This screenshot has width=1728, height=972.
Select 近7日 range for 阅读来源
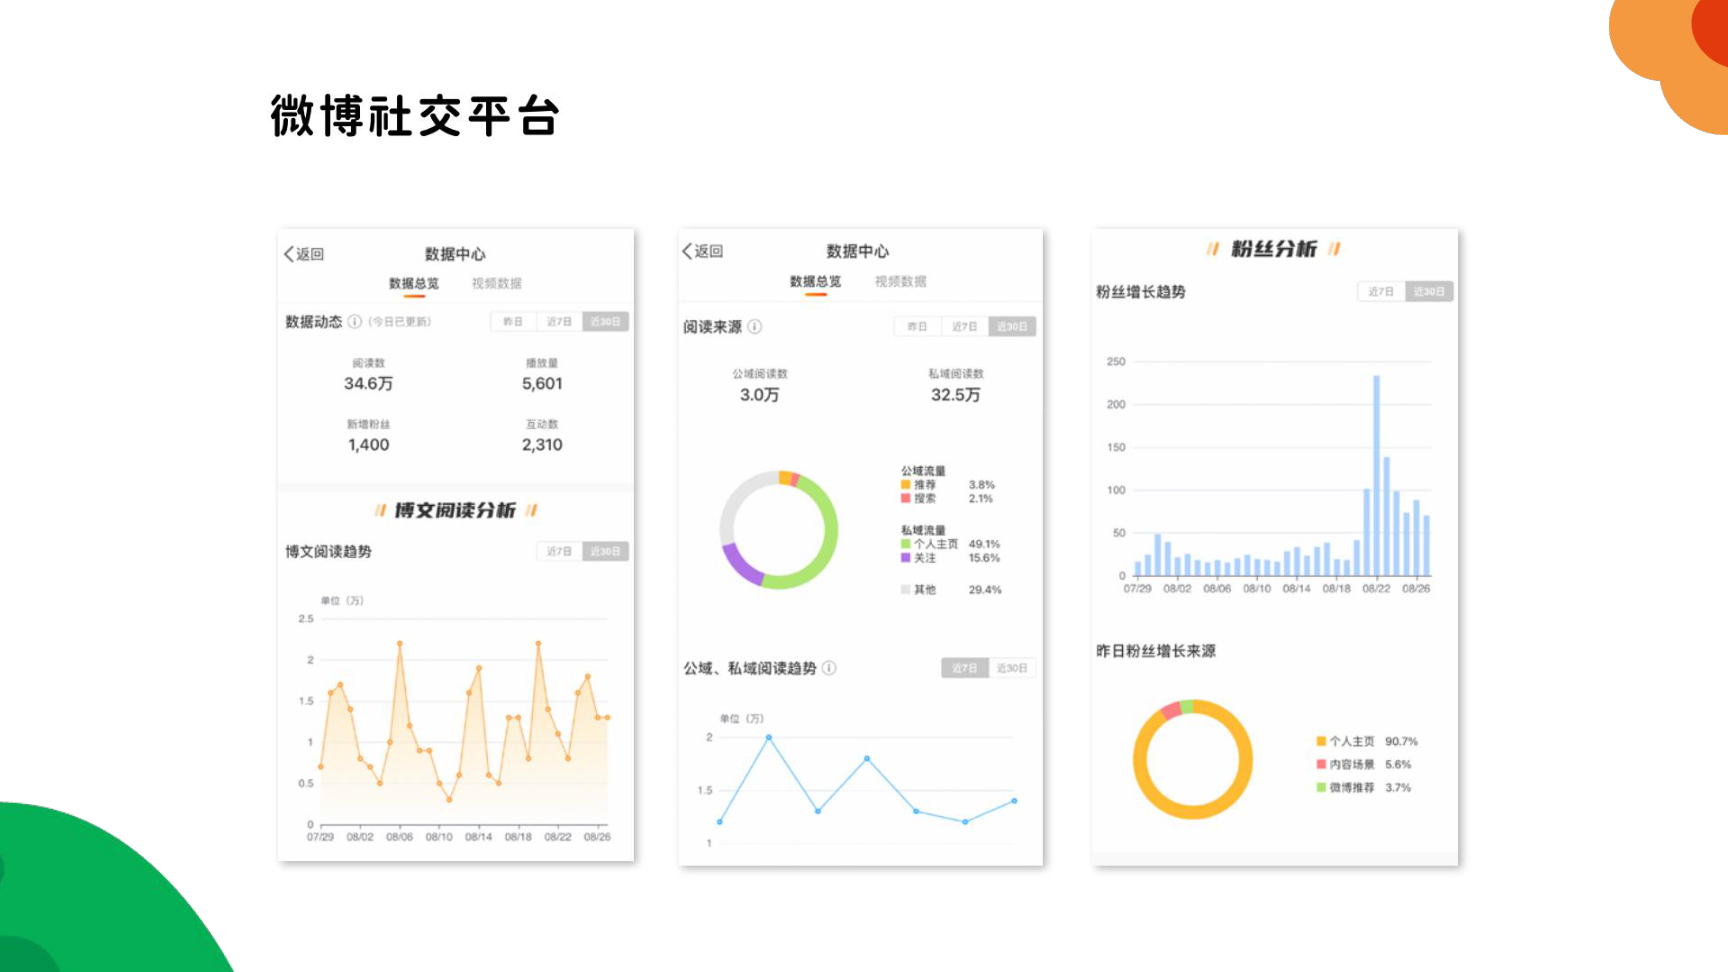pyautogui.click(x=965, y=327)
